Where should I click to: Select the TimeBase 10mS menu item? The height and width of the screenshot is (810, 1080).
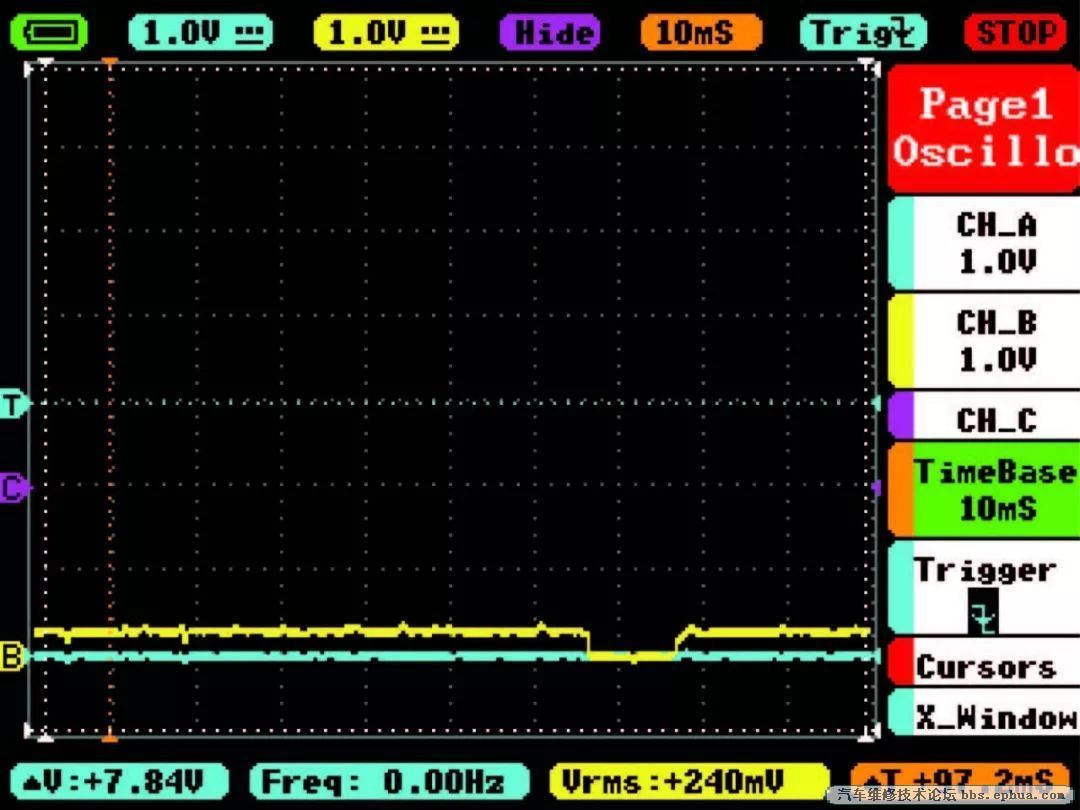click(x=984, y=490)
